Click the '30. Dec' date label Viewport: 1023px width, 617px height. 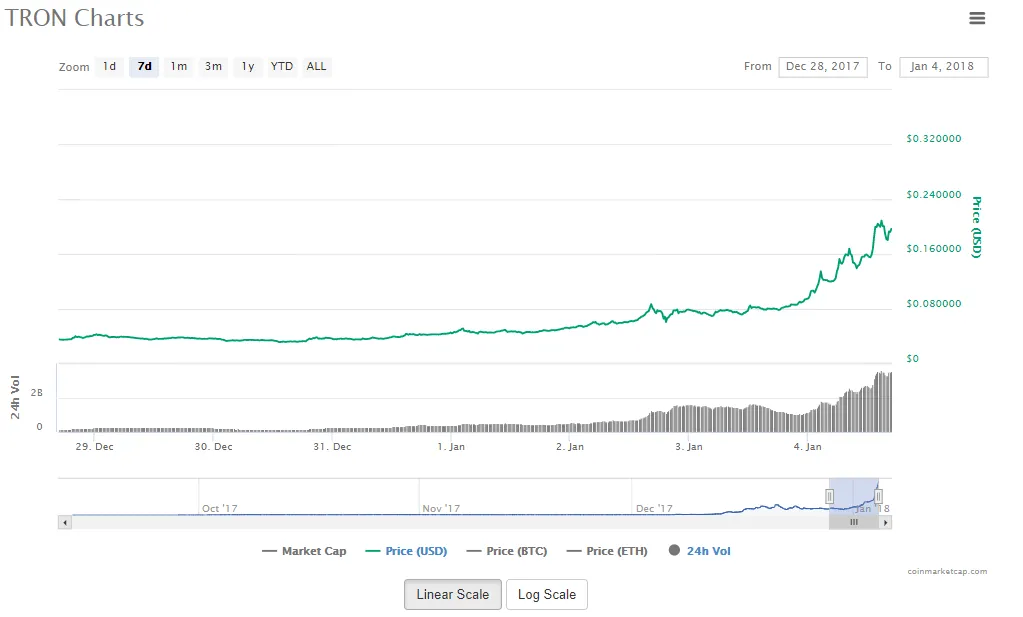[213, 447]
